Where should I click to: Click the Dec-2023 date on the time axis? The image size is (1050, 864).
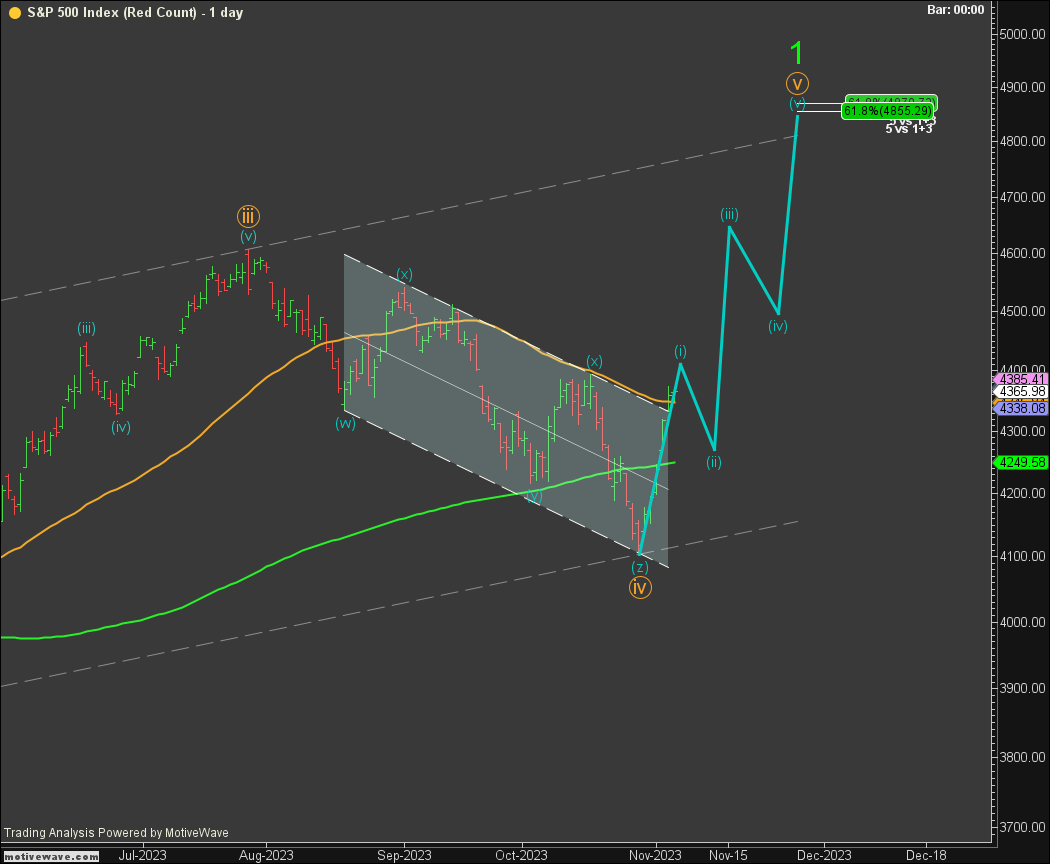(x=824, y=855)
